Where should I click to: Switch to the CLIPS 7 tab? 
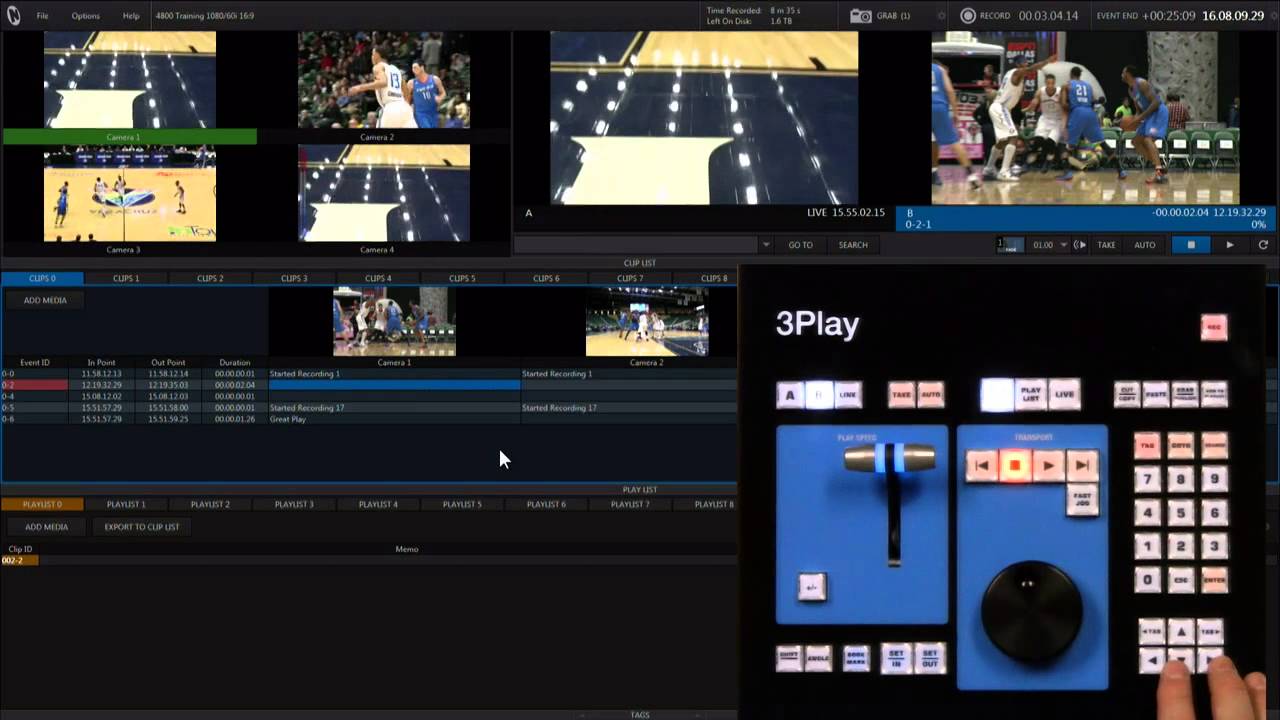point(630,278)
